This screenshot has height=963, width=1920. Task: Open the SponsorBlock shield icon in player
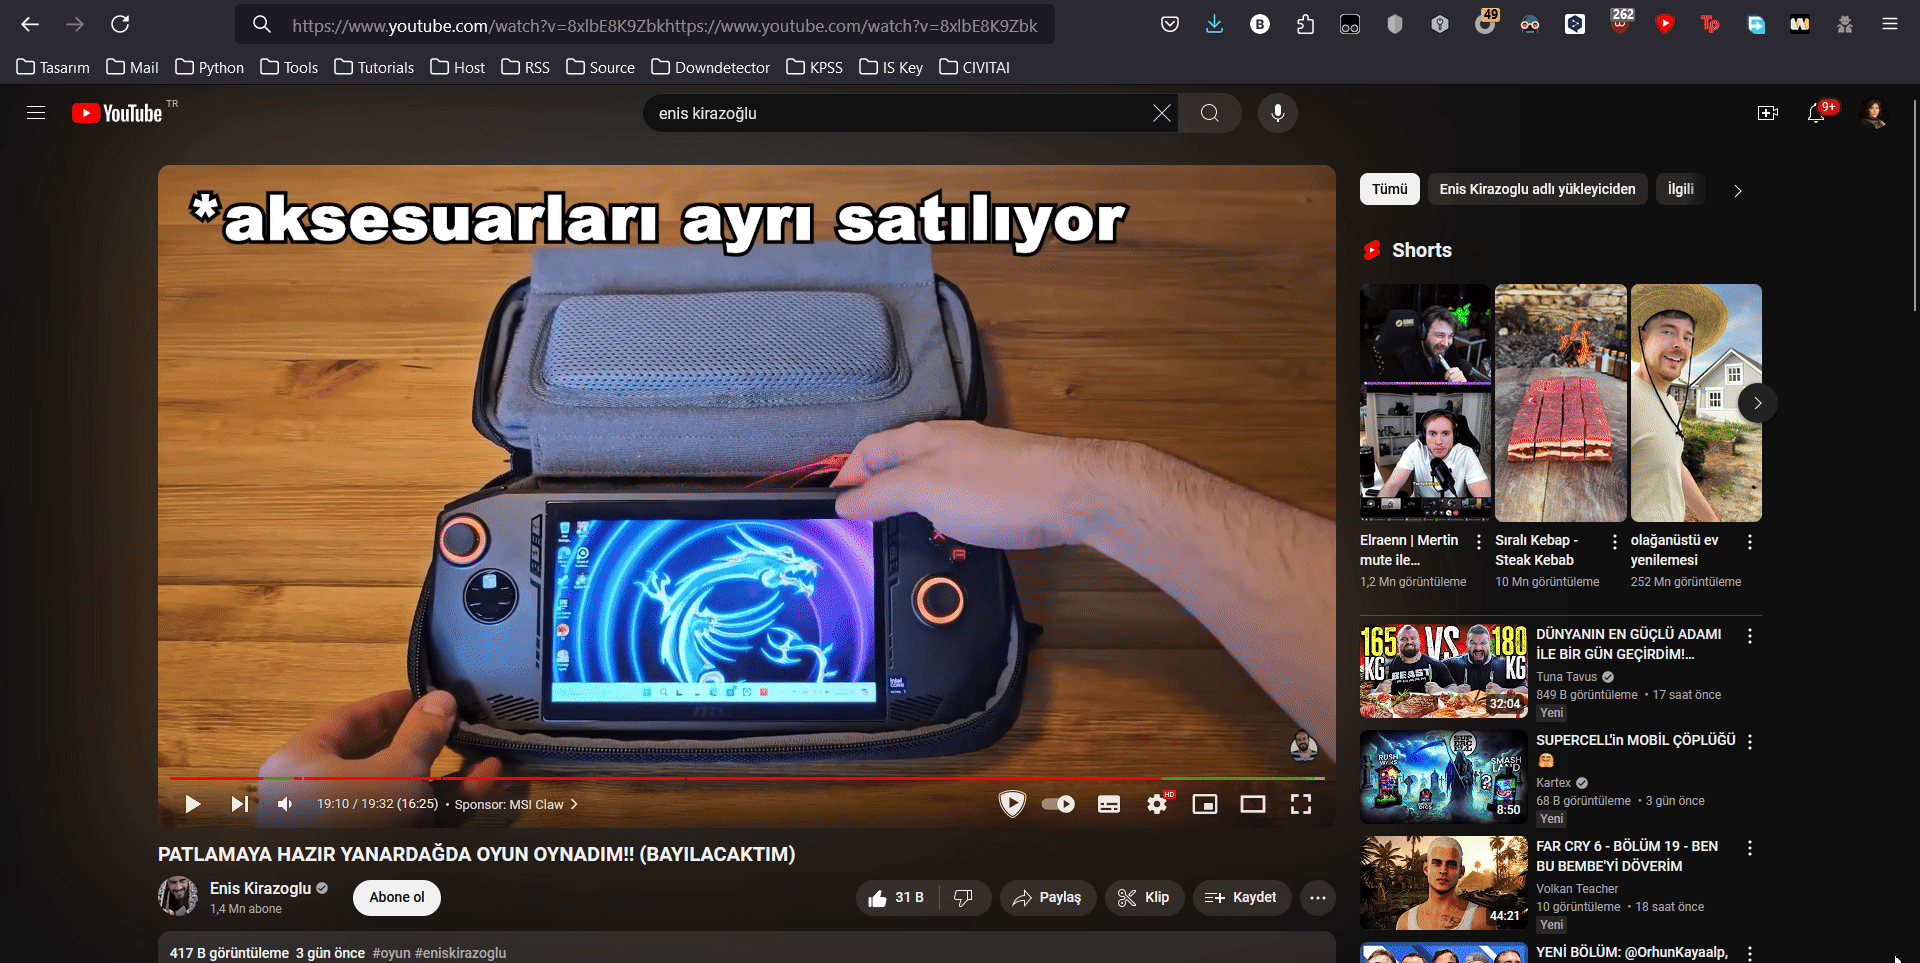coord(1012,804)
